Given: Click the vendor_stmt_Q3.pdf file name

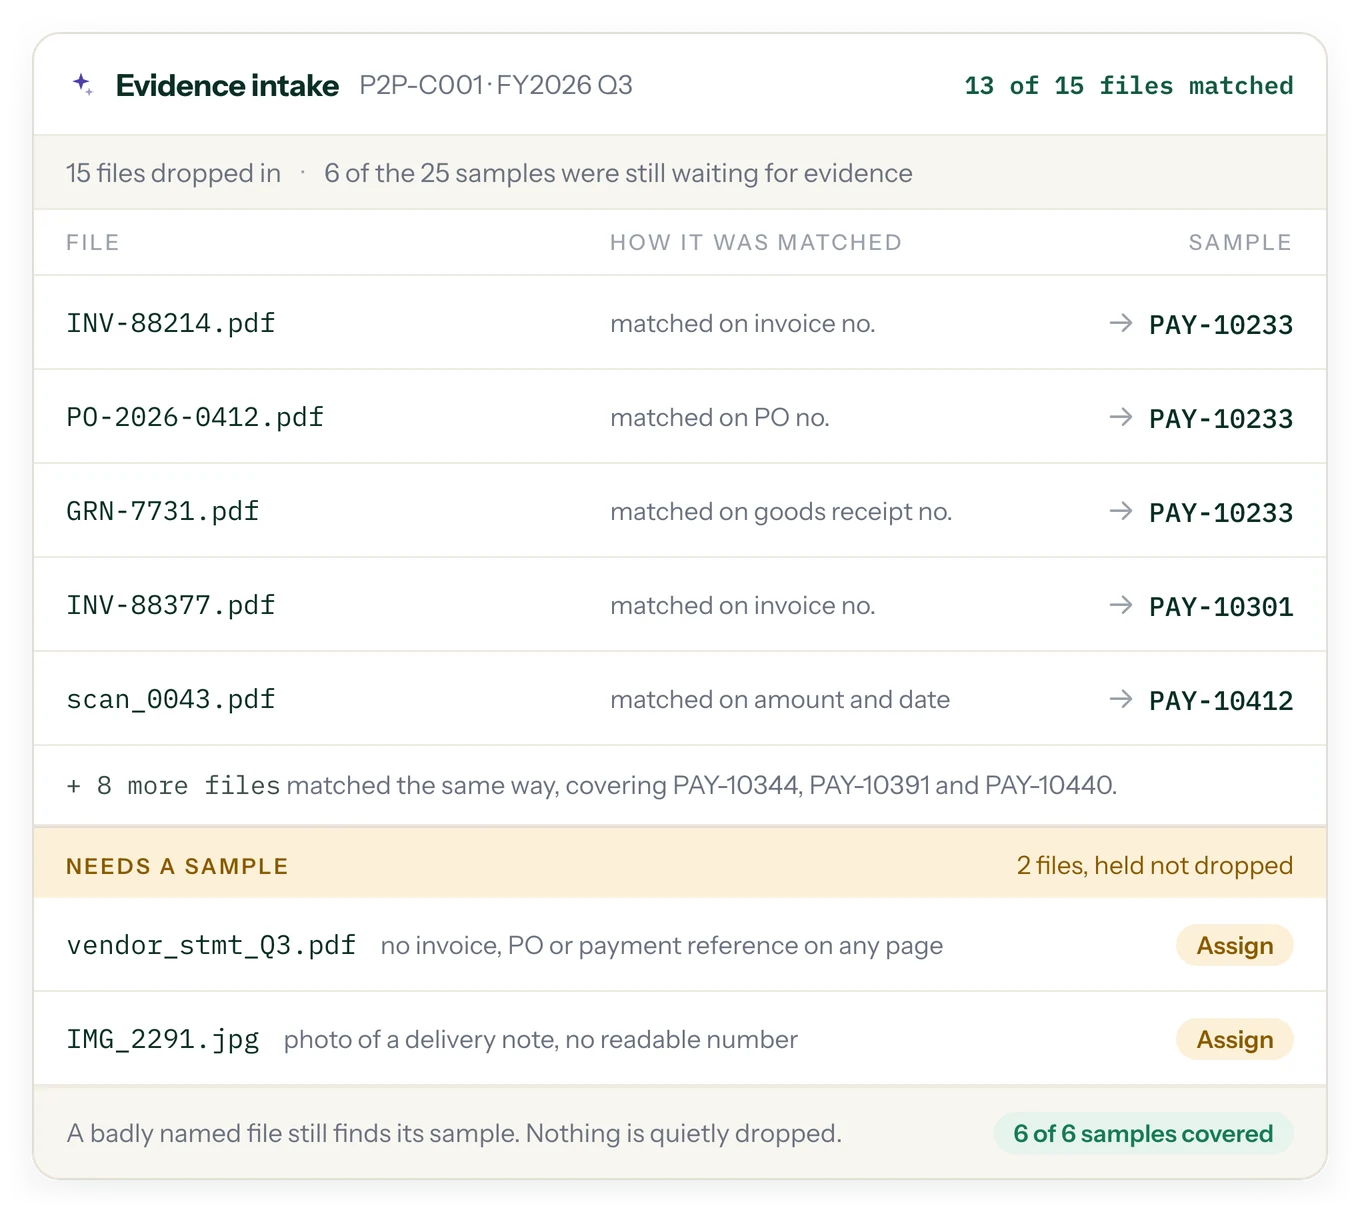Looking at the screenshot, I should point(211,945).
